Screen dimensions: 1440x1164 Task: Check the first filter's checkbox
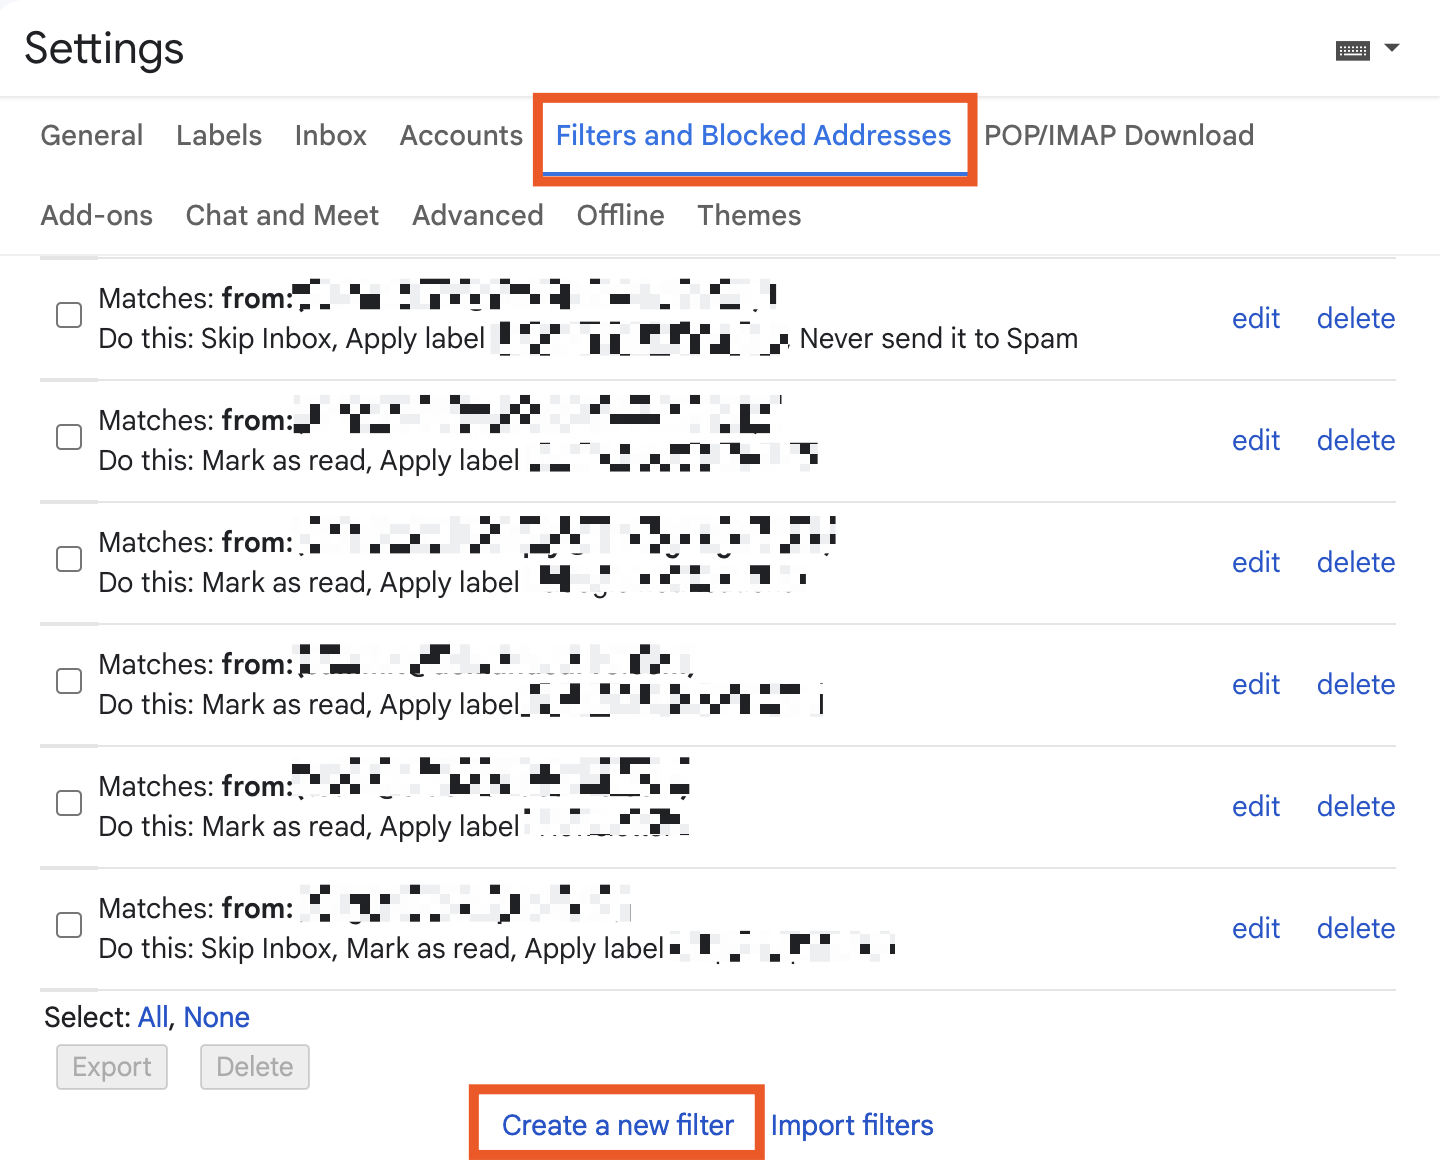68,315
